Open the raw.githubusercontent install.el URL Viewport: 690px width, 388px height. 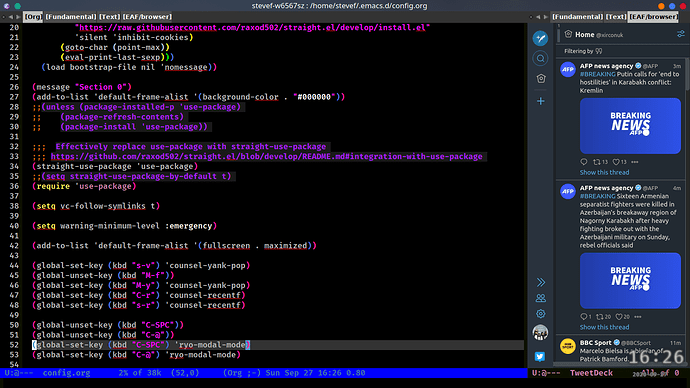pyautogui.click(x=252, y=28)
